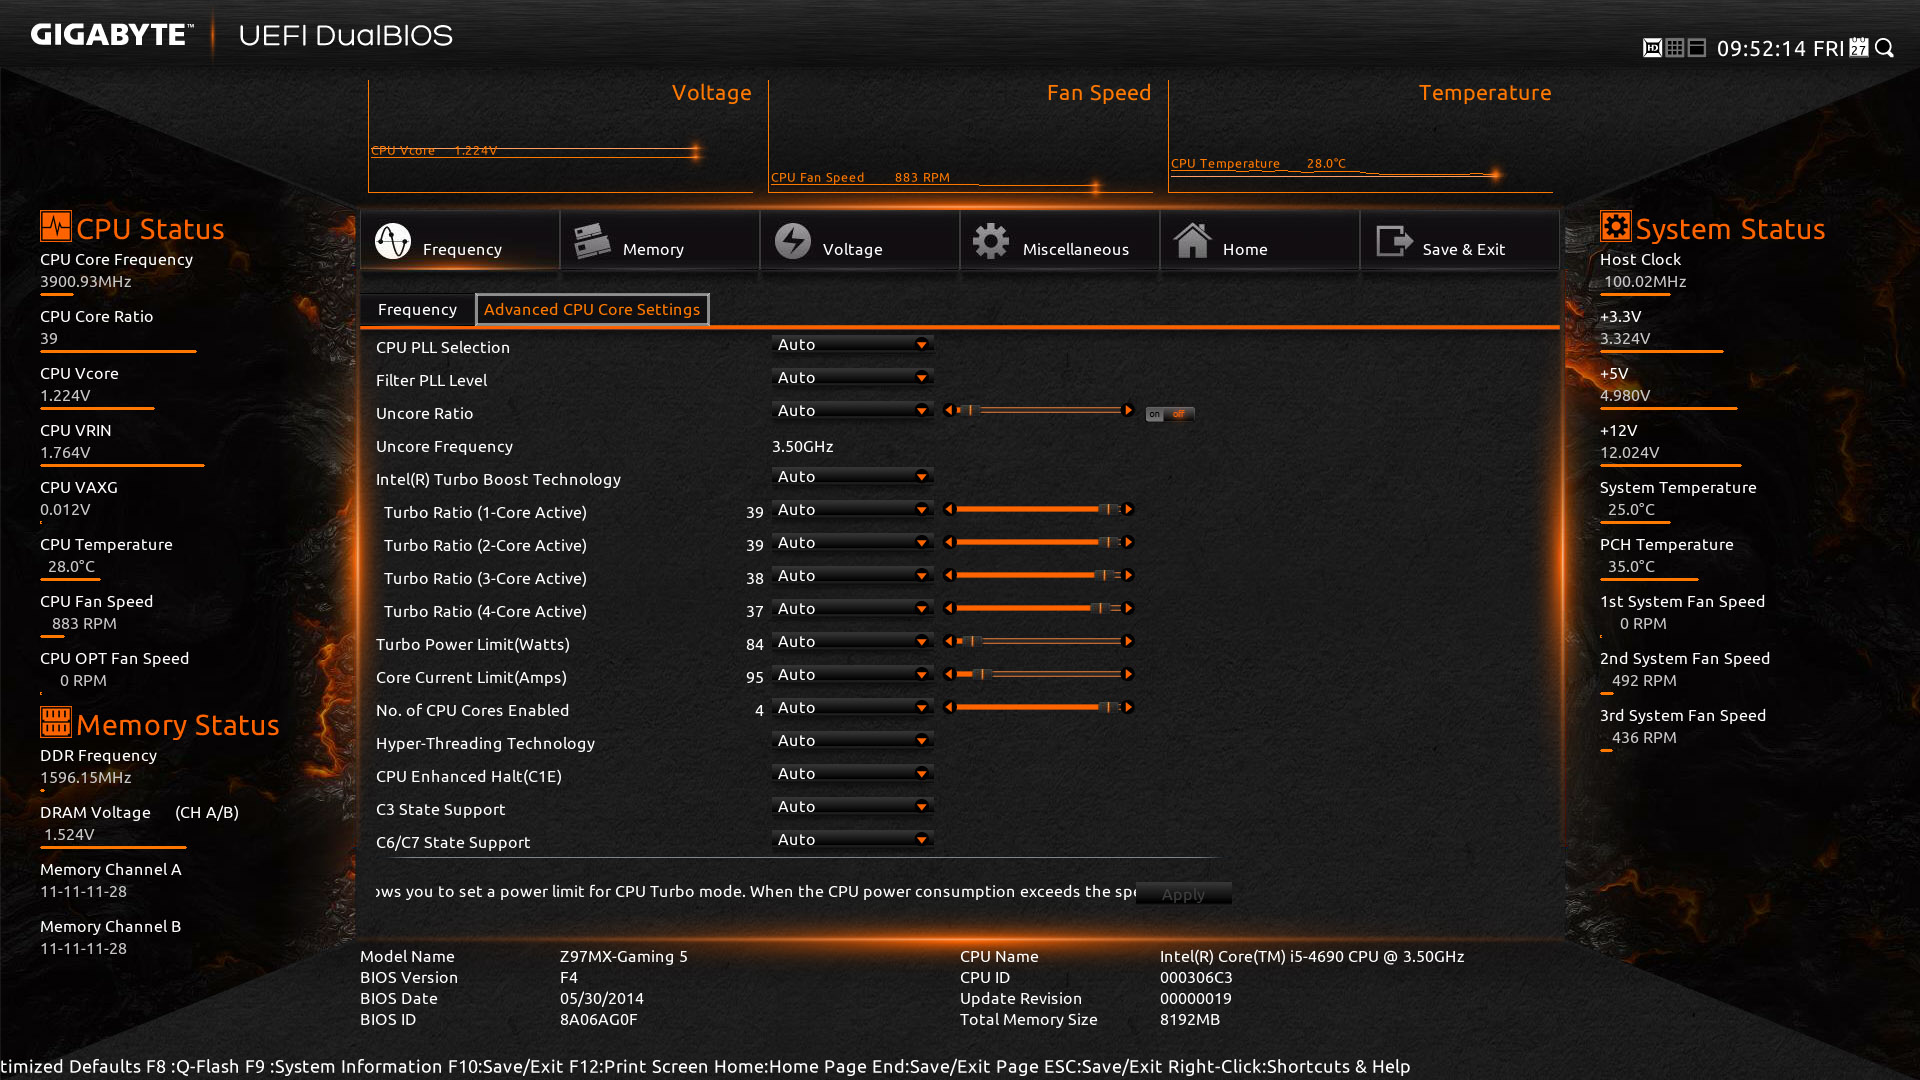Viewport: 1920px width, 1080px height.
Task: Click Right-Click Shortcuts & Help text
Action: point(1289,1066)
